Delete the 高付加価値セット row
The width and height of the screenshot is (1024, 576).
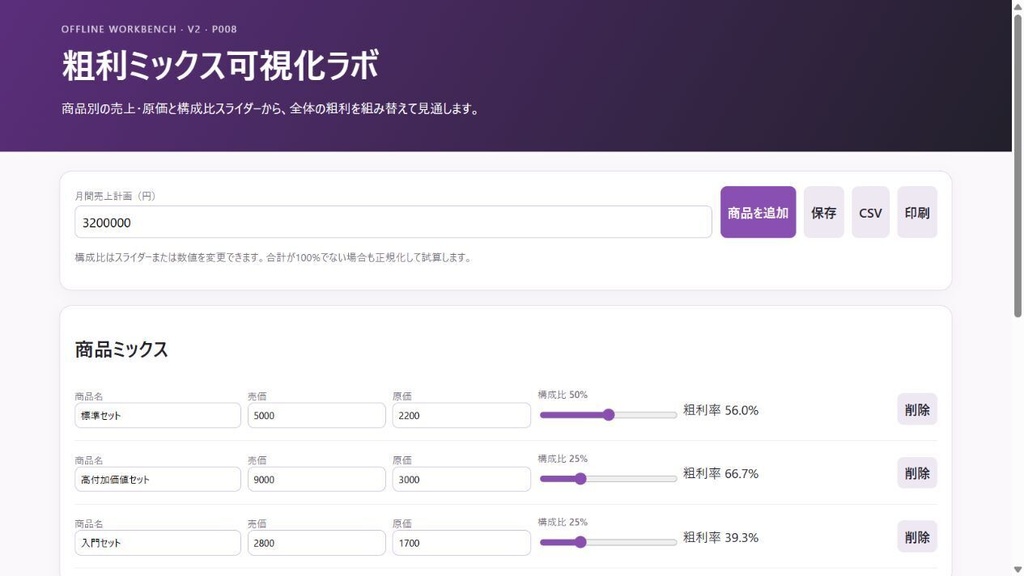(917, 473)
